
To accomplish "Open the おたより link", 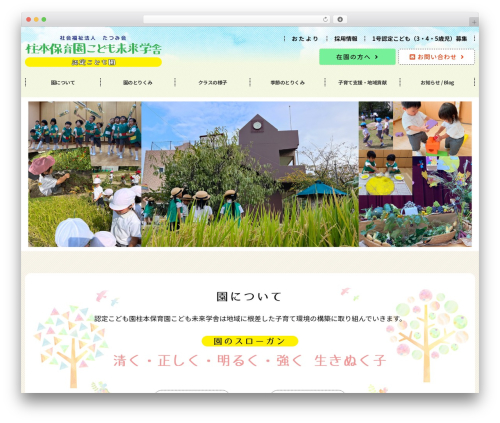I will point(305,39).
